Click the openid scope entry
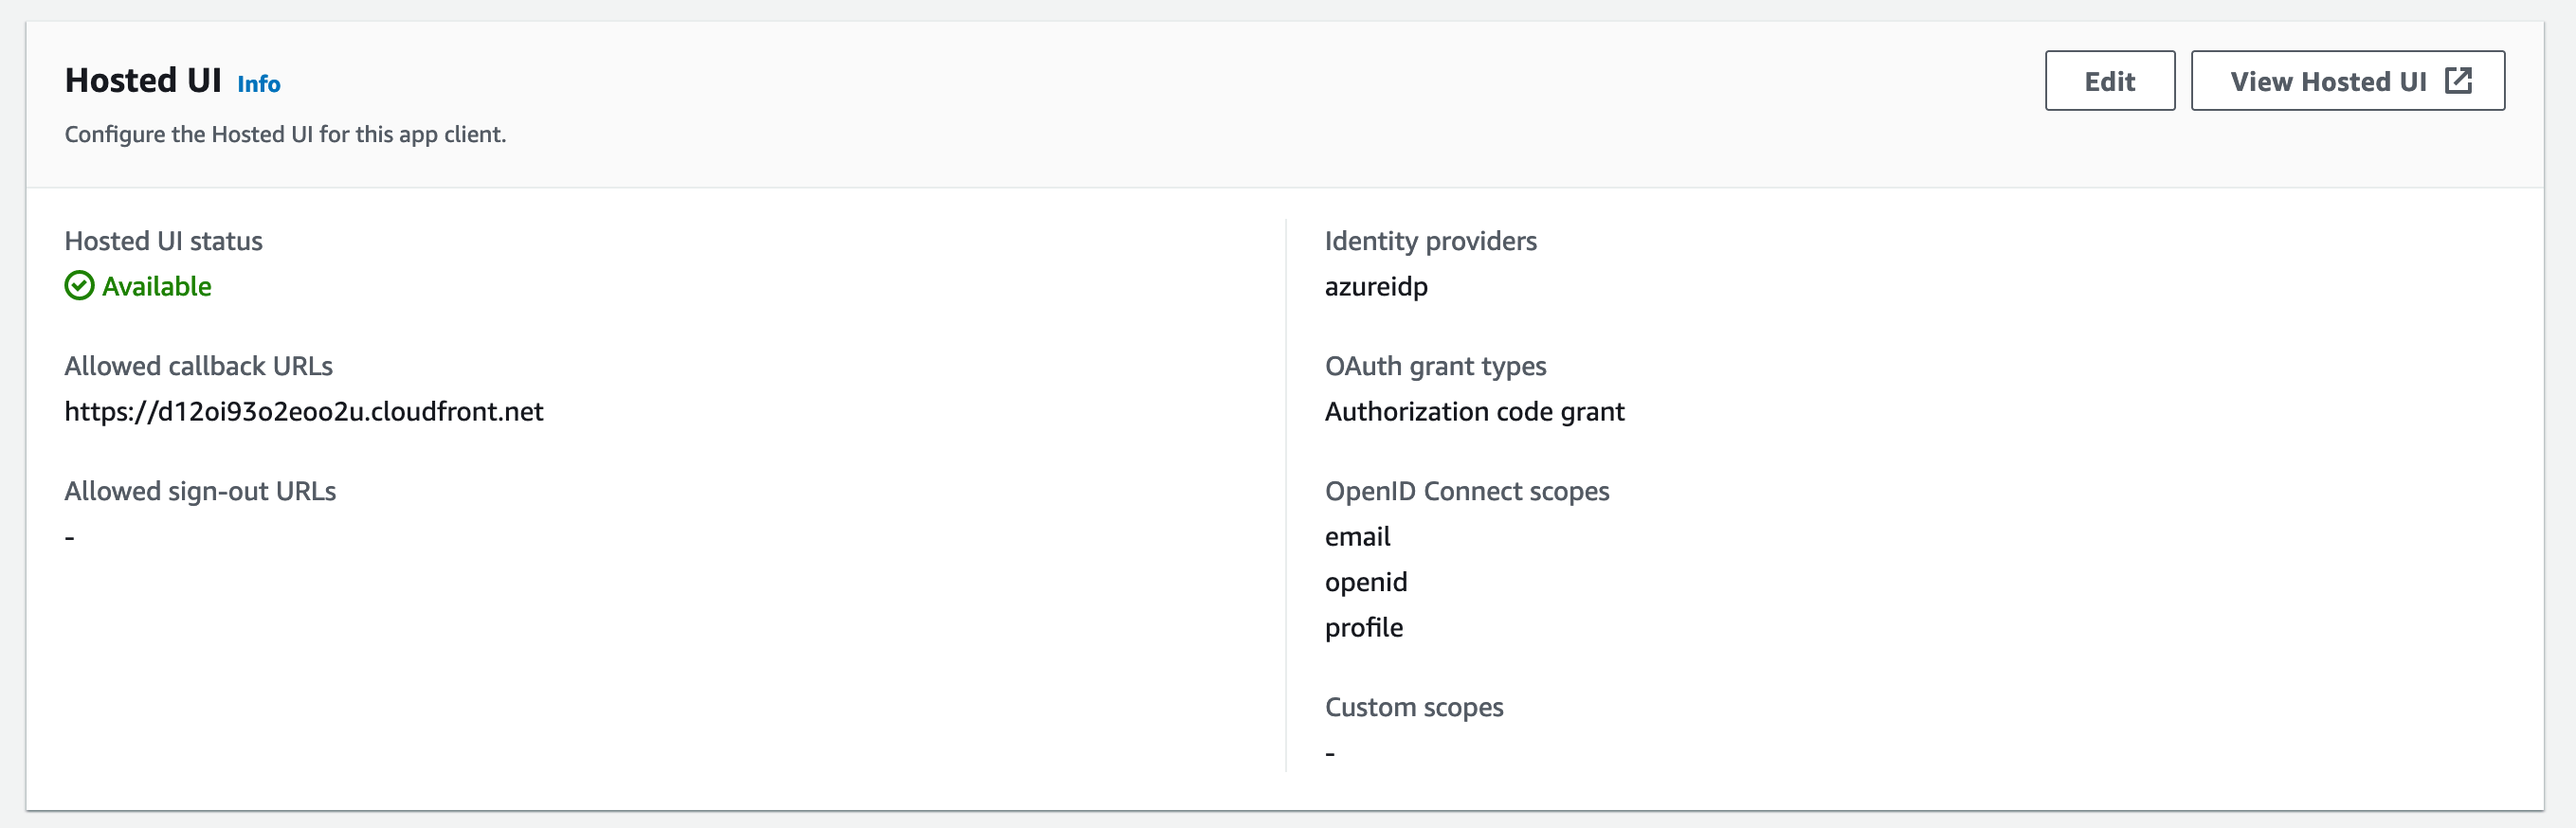Screen dimensions: 2576x828 (1366, 583)
